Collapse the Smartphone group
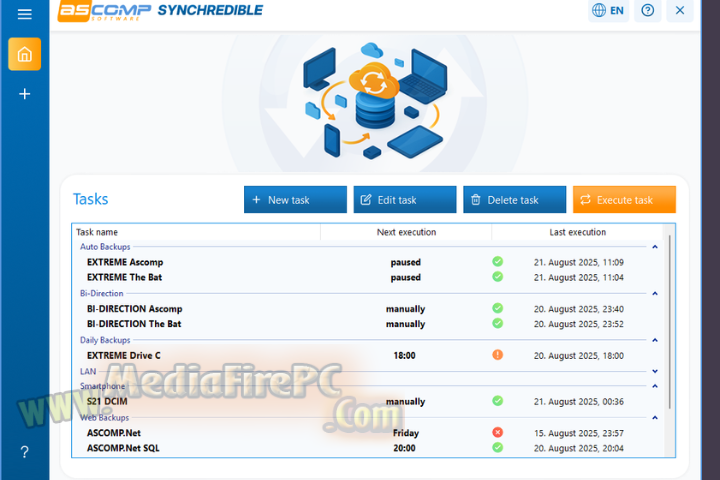Viewport: 720px width, 480px height. pos(655,386)
